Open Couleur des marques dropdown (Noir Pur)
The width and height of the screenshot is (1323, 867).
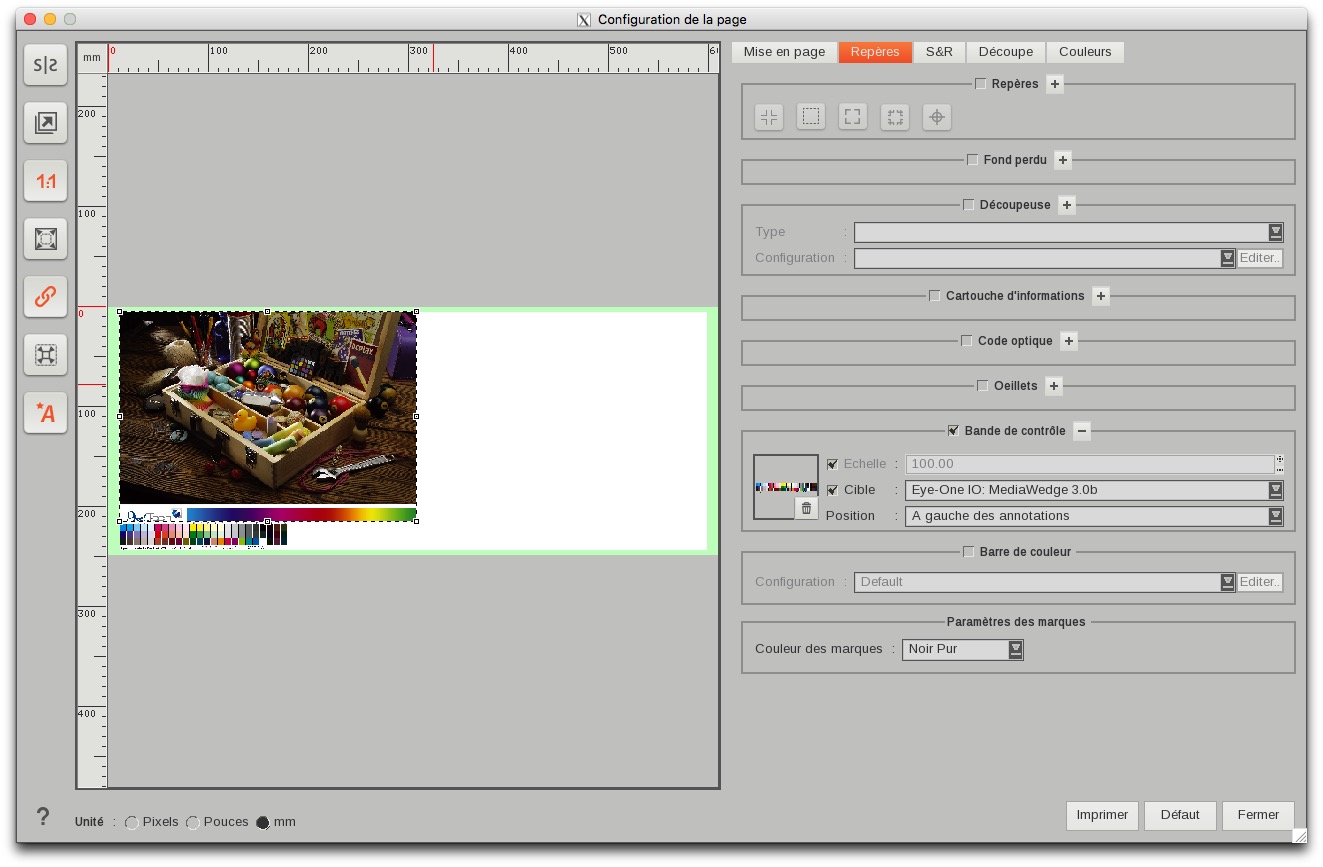(x=962, y=650)
